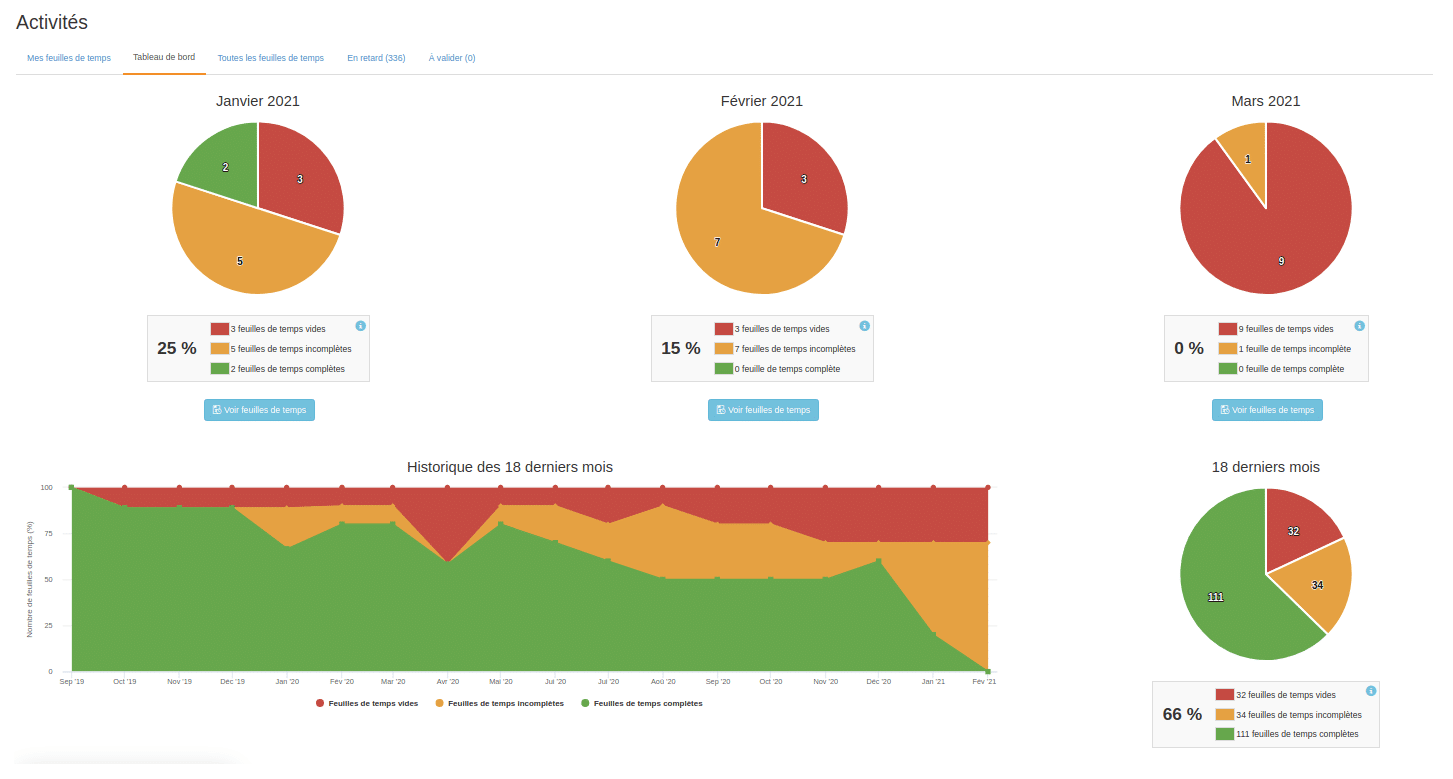Click the orange slice in Février 2021 pie
The width and height of the screenshot is (1453, 779).
tap(730, 240)
